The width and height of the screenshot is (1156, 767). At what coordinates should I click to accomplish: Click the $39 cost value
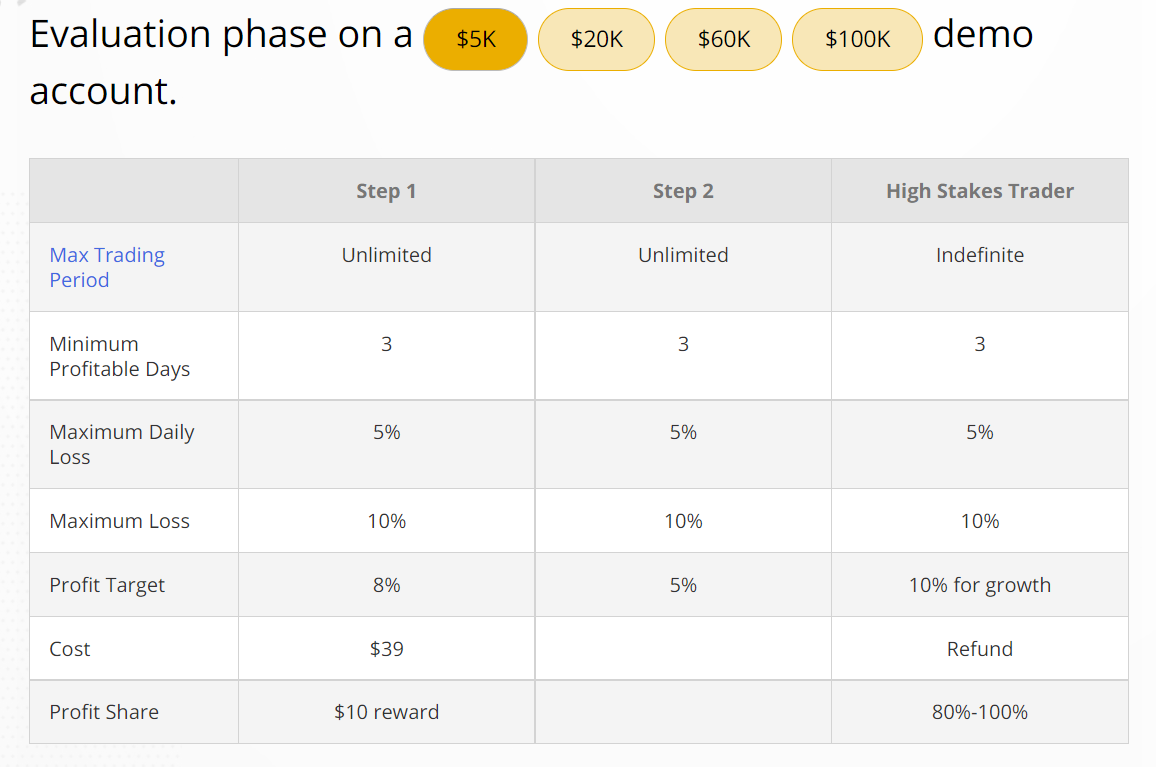point(386,649)
